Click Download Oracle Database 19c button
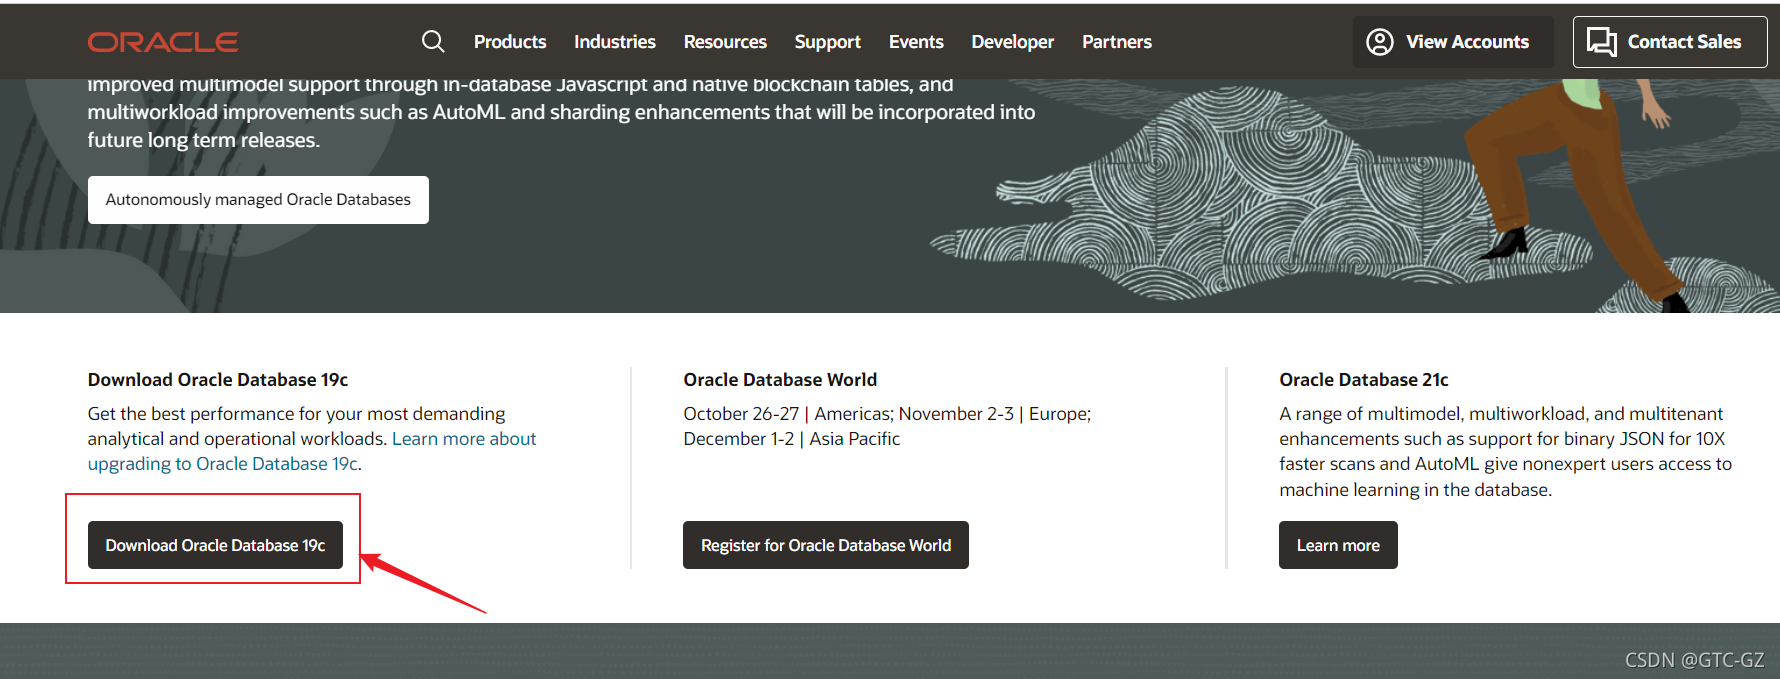1780x679 pixels. (215, 545)
